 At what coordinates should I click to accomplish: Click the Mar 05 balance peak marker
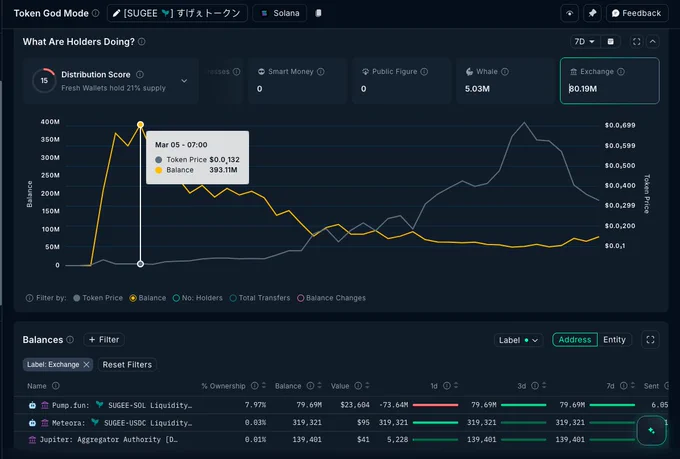point(140,125)
